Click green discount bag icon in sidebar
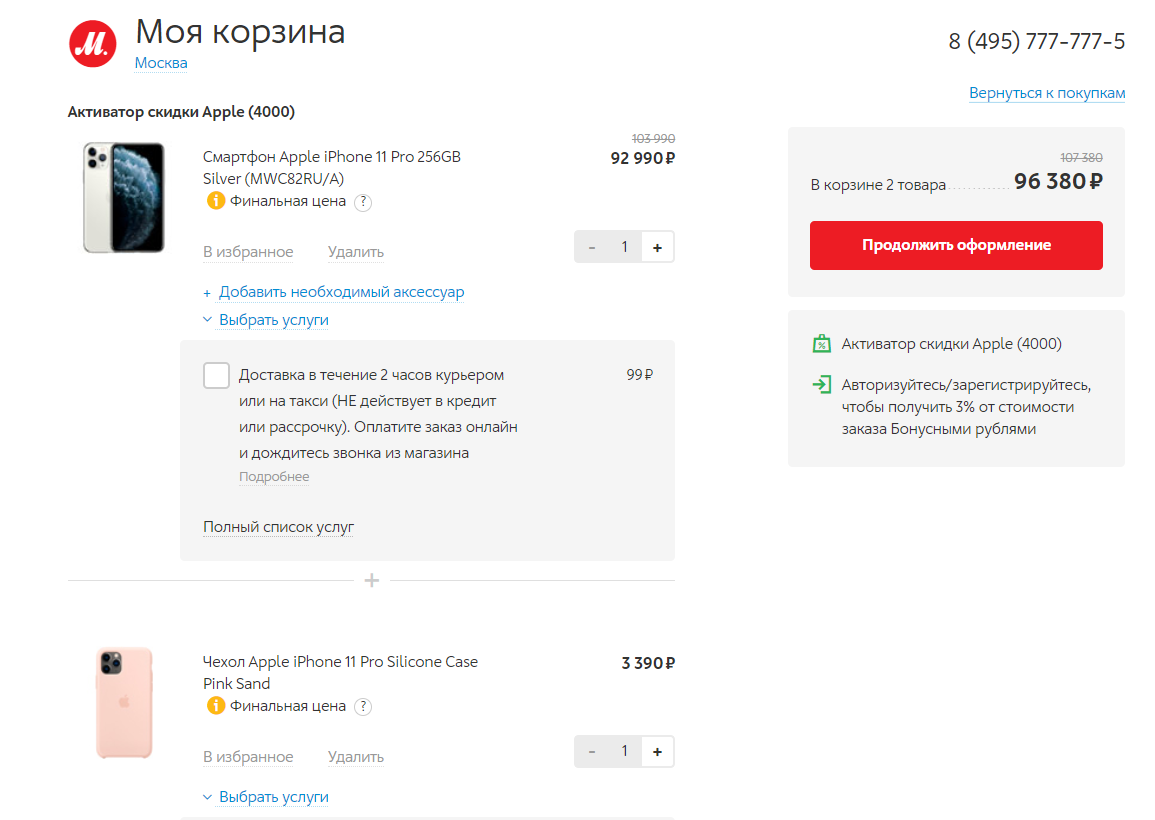 click(x=821, y=344)
